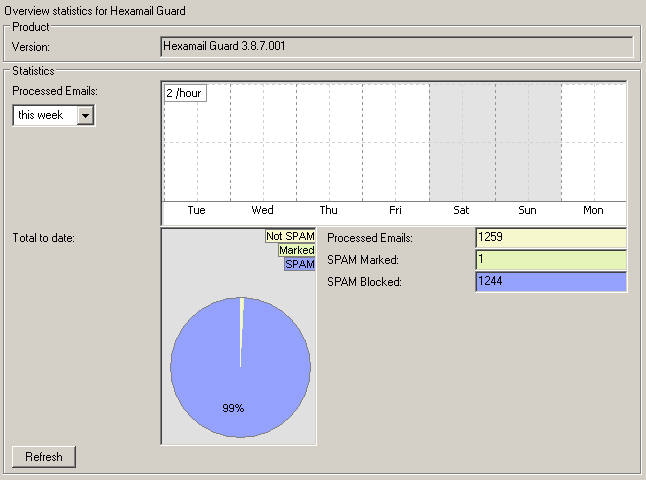This screenshot has width=646, height=480.
Task: Click the Sat label on chart axis
Action: [461, 211]
